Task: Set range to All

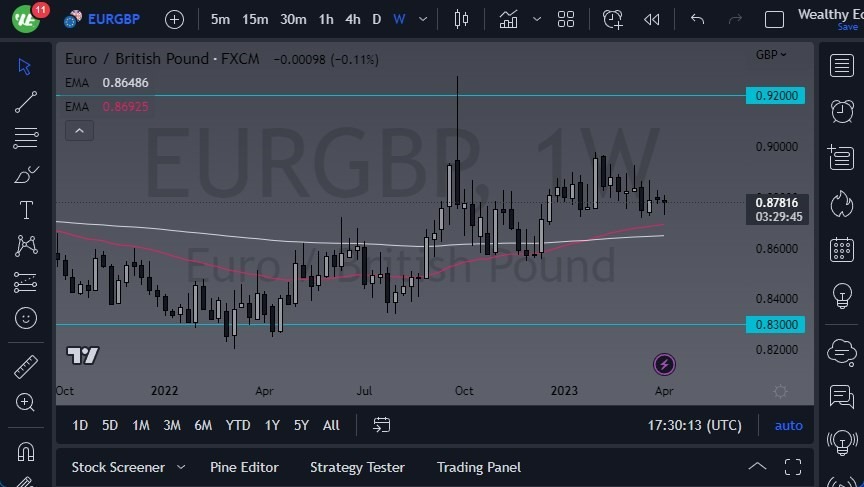Action: point(331,425)
